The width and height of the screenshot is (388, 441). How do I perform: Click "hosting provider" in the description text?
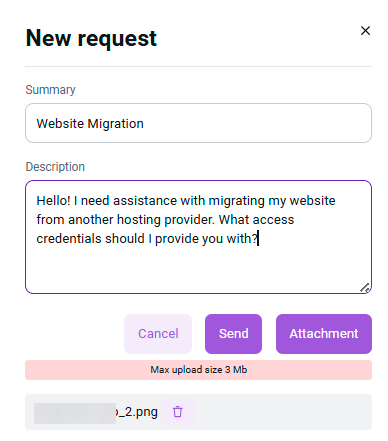165,220
